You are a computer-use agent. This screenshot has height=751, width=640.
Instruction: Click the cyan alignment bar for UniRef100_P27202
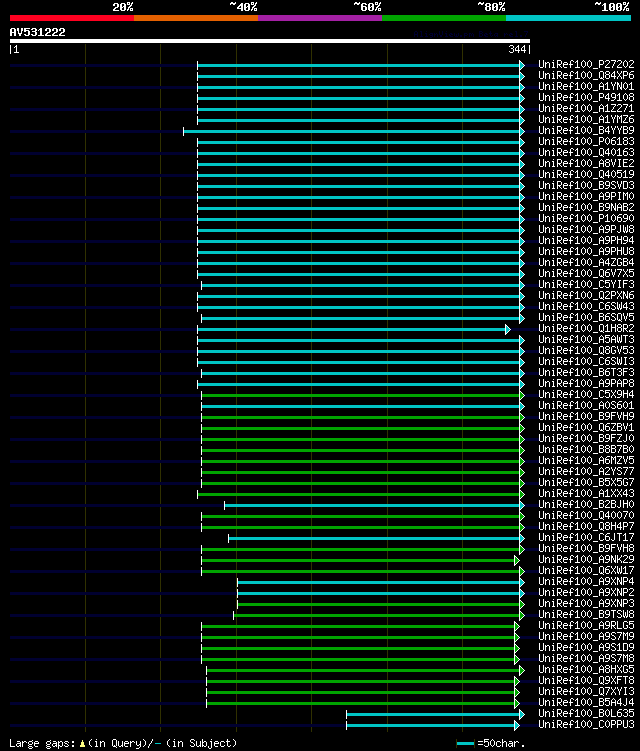pyautogui.click(x=361, y=65)
